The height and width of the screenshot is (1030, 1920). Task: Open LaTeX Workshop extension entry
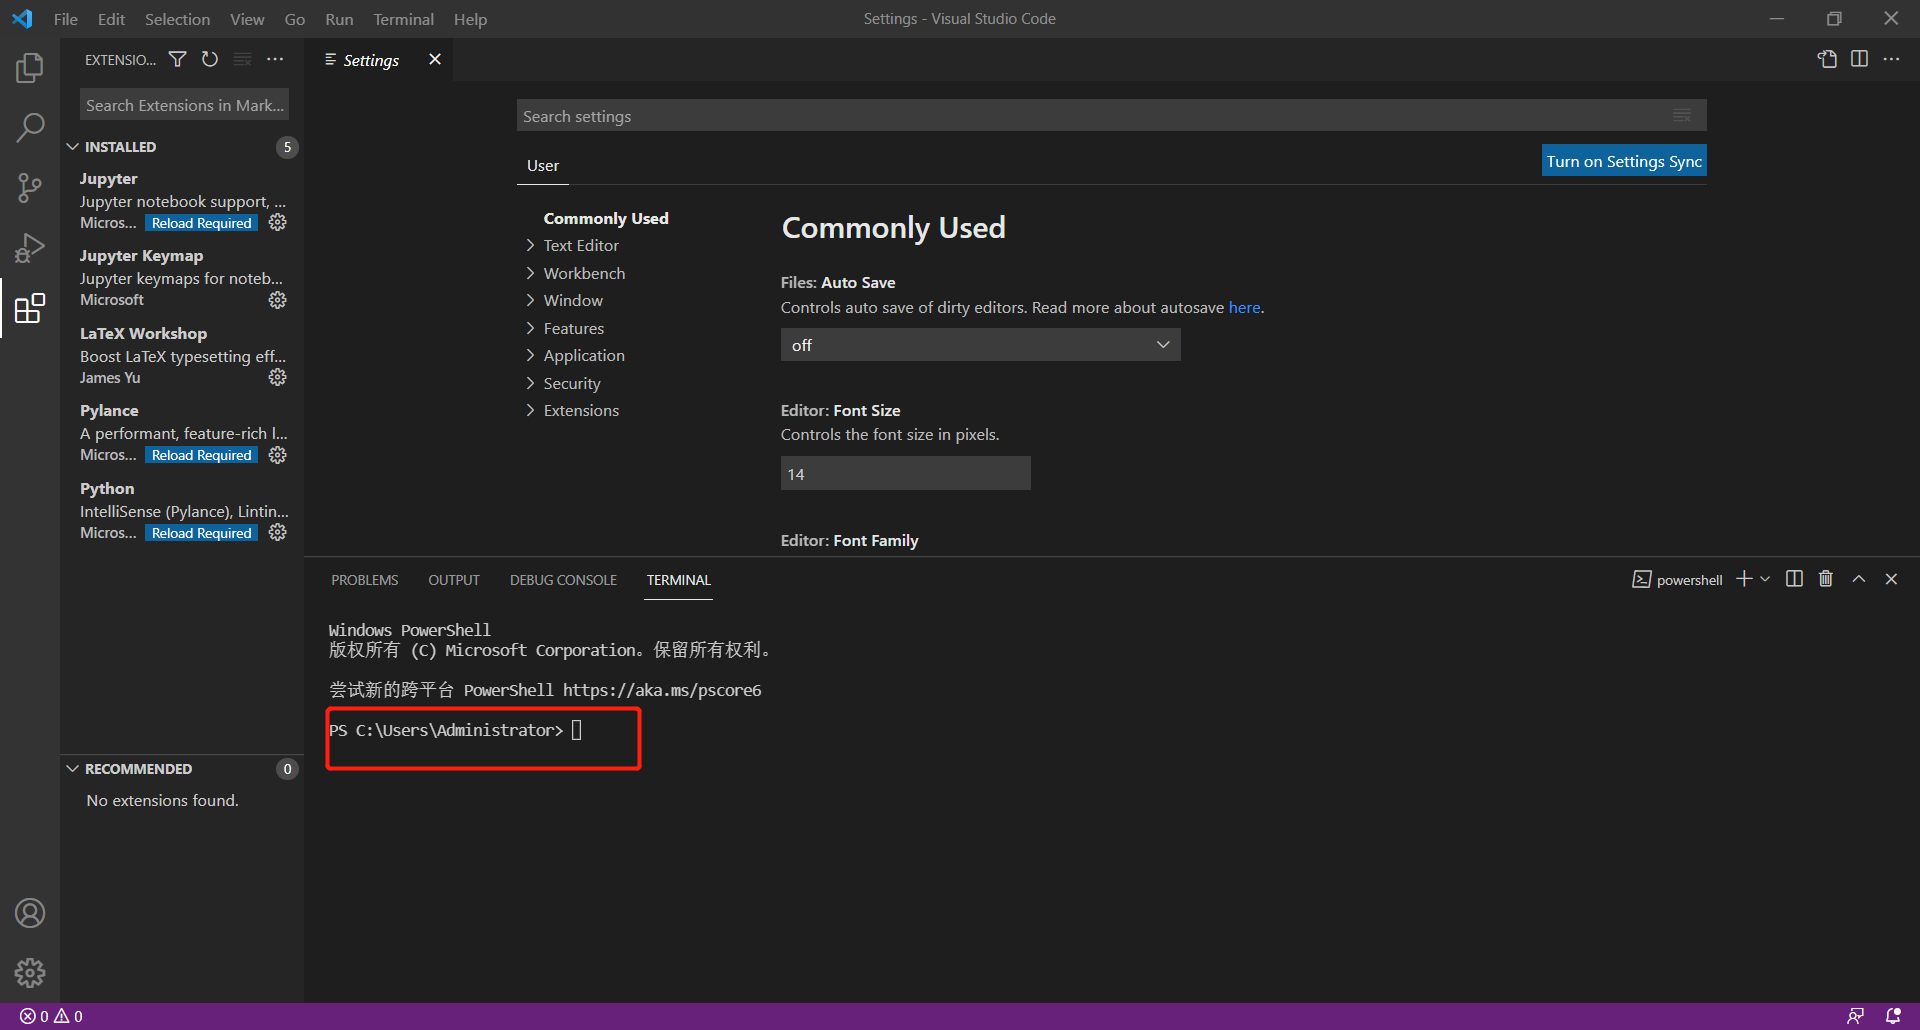click(182, 355)
